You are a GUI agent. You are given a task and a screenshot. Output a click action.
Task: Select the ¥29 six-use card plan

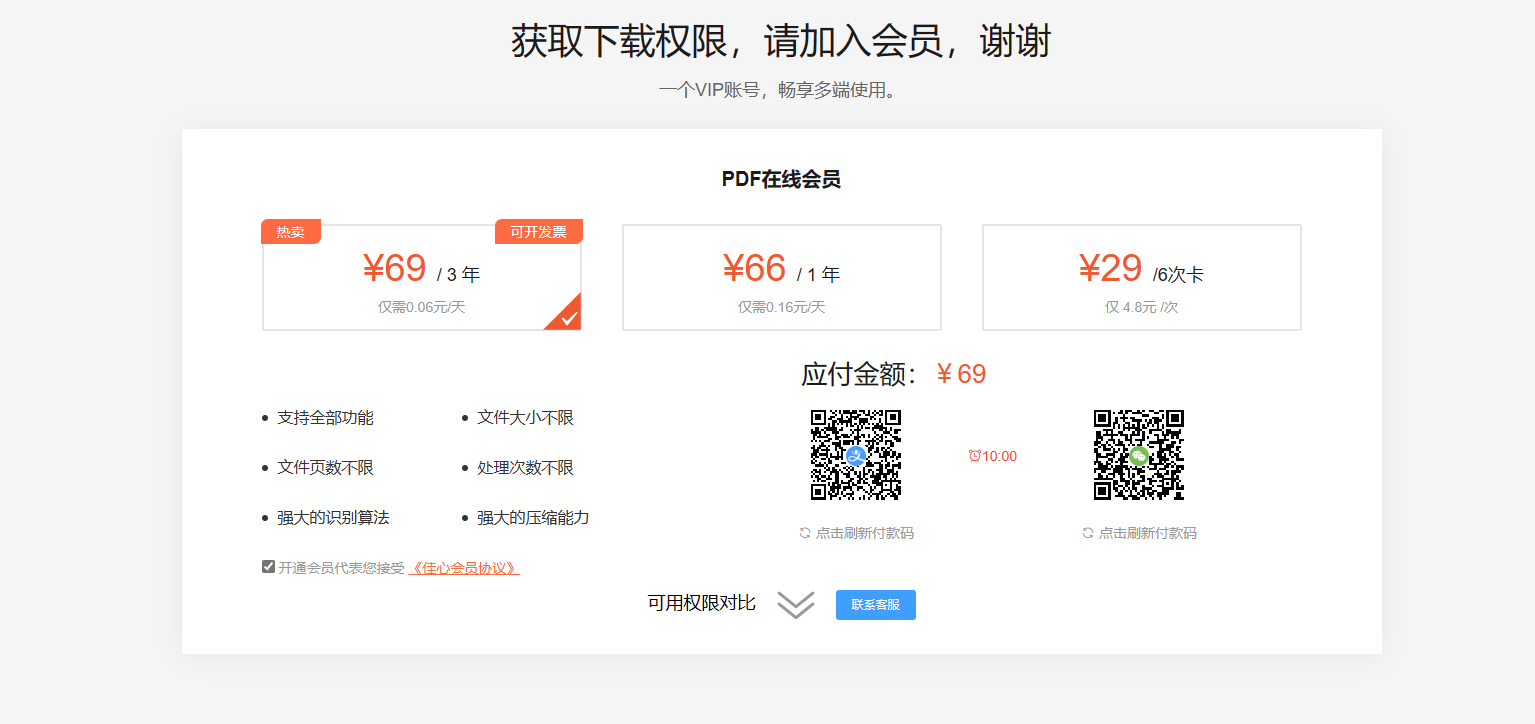pyautogui.click(x=1141, y=277)
